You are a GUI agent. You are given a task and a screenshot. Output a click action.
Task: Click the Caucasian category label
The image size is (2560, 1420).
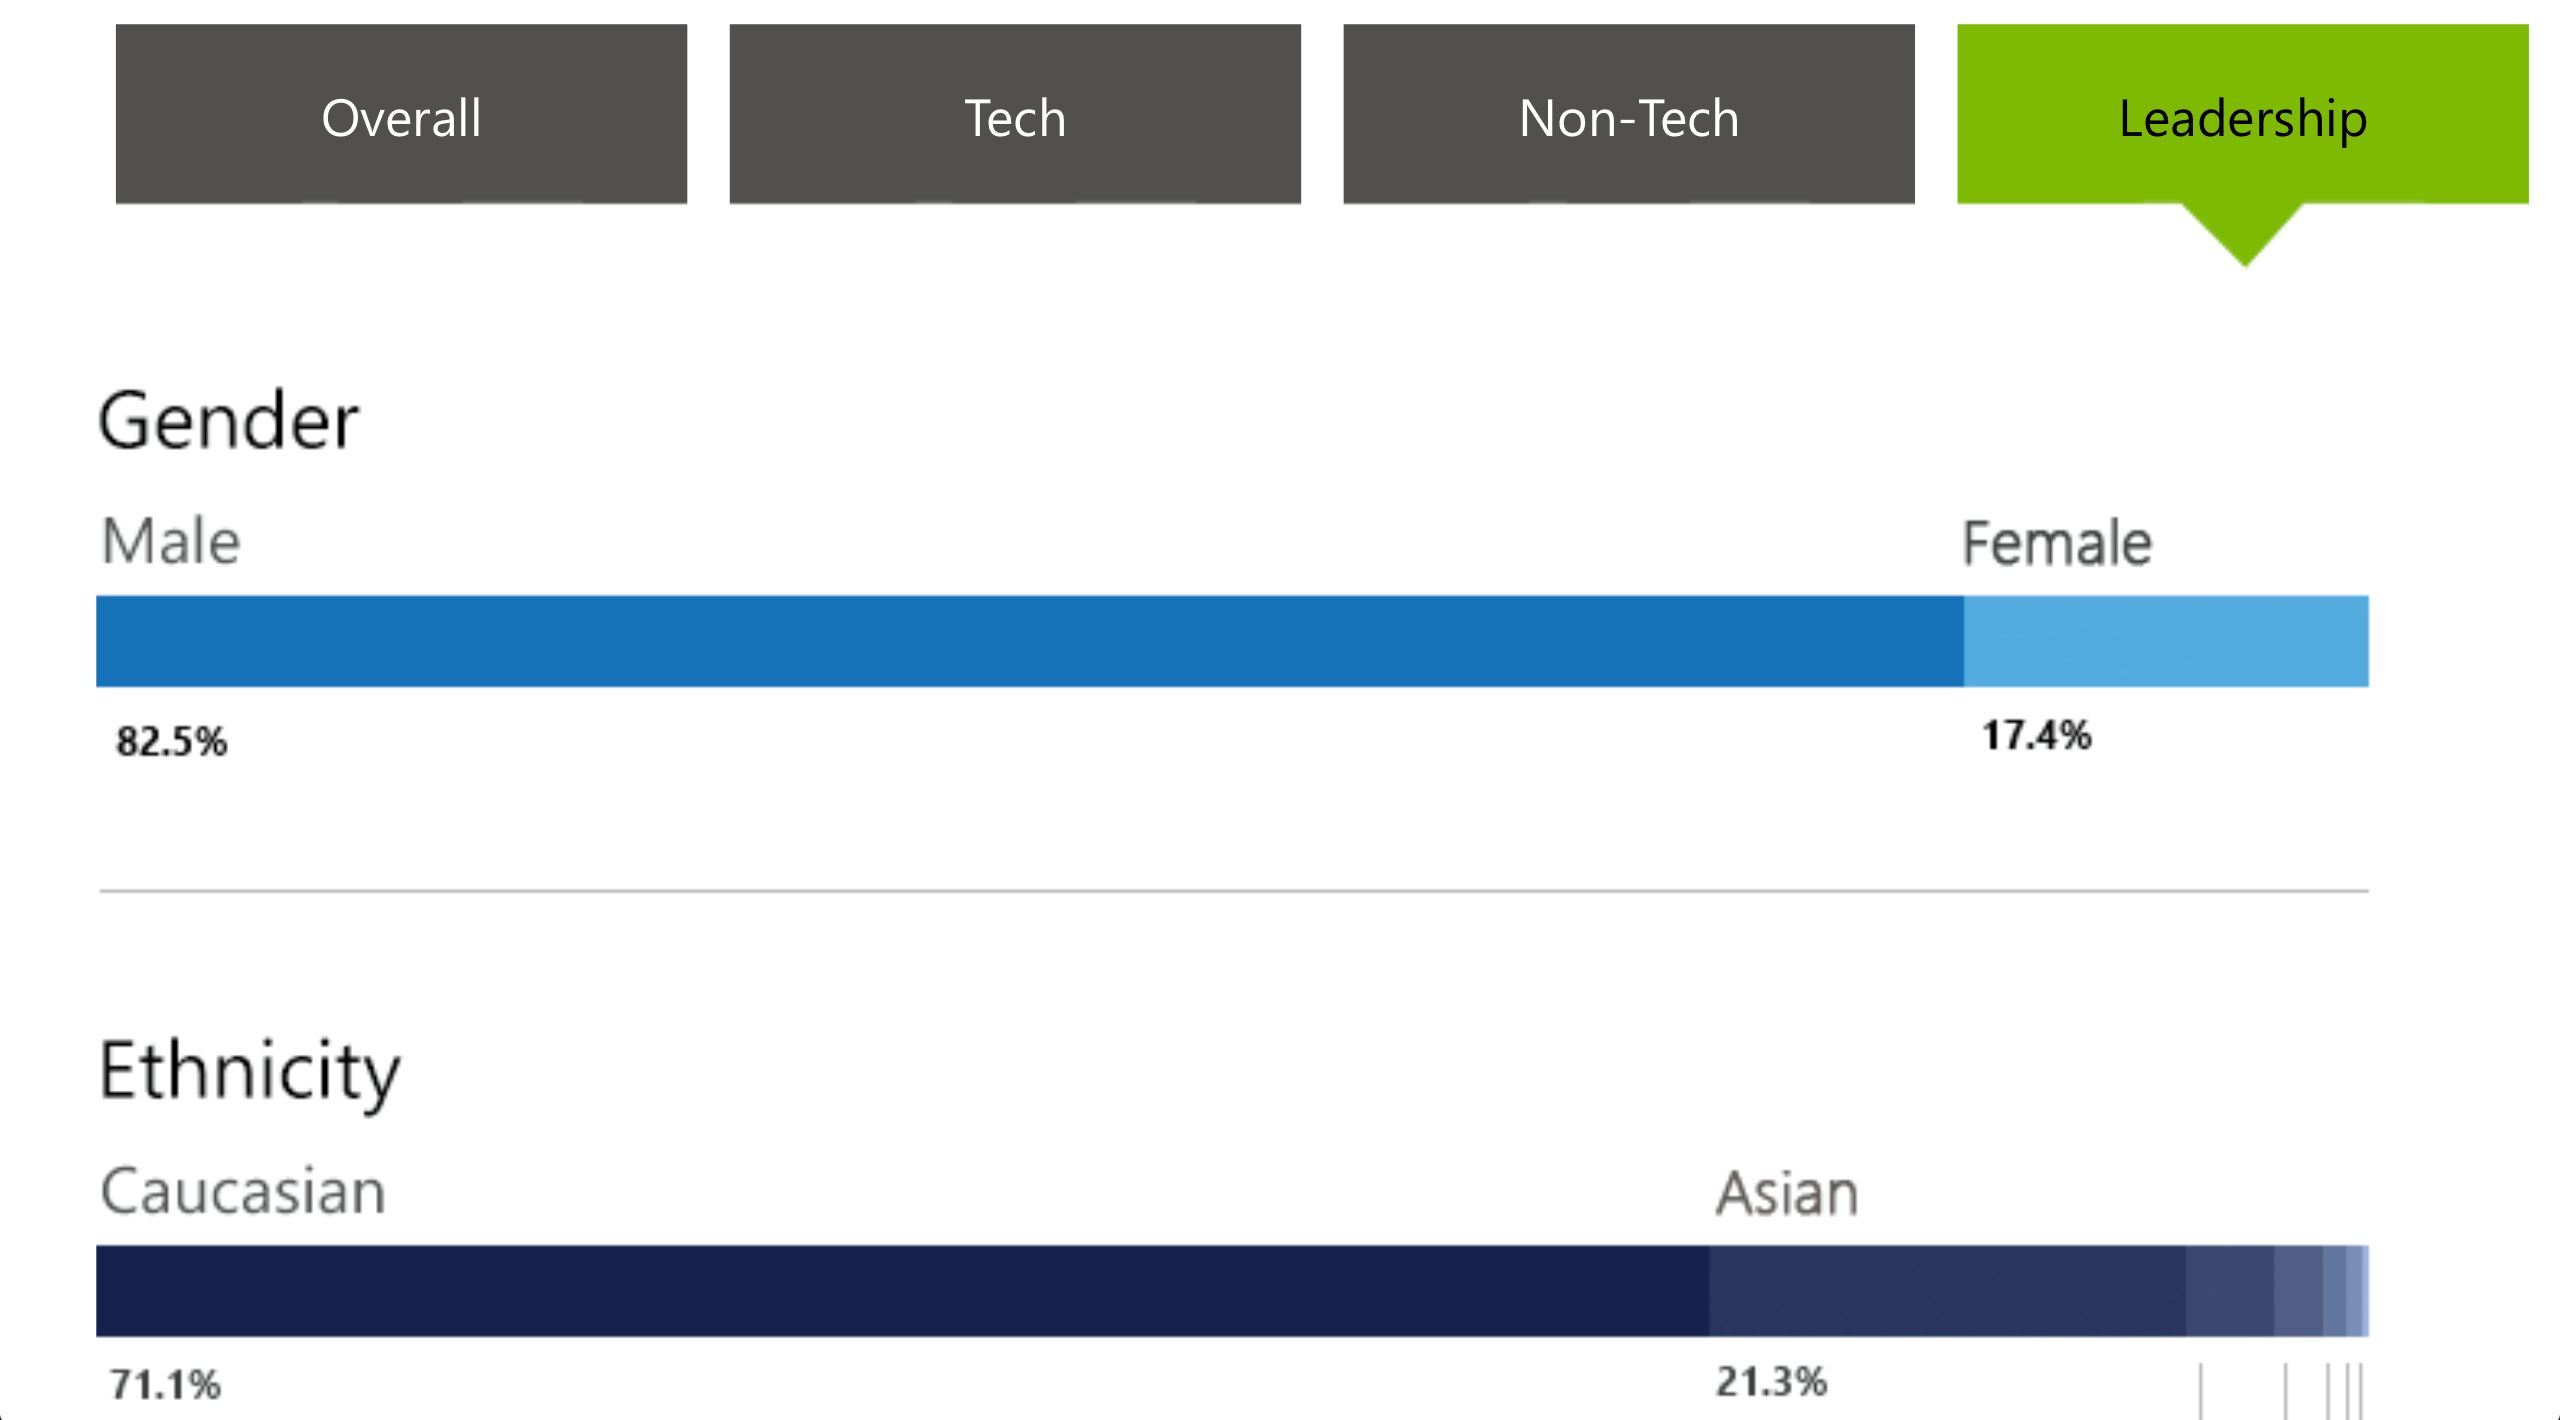[243, 1191]
